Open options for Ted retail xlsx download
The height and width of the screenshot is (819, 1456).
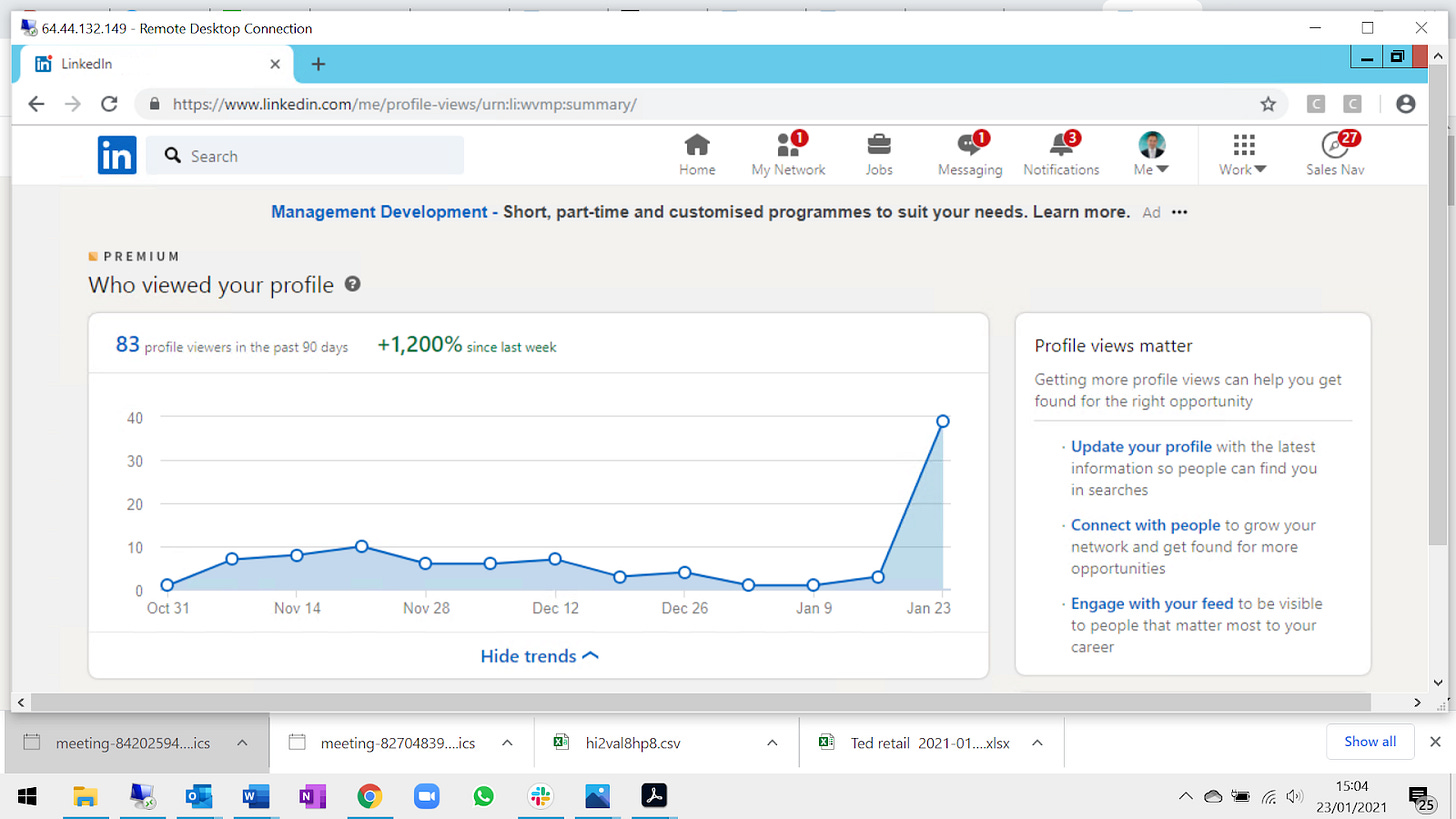[x=1037, y=742]
